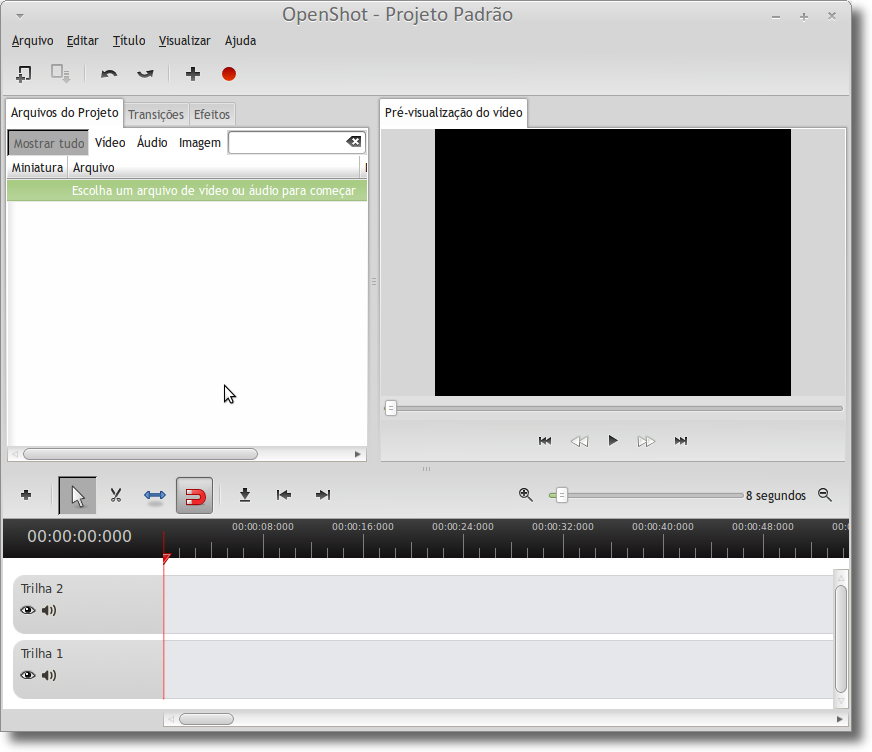Open the Título menu

tap(129, 41)
